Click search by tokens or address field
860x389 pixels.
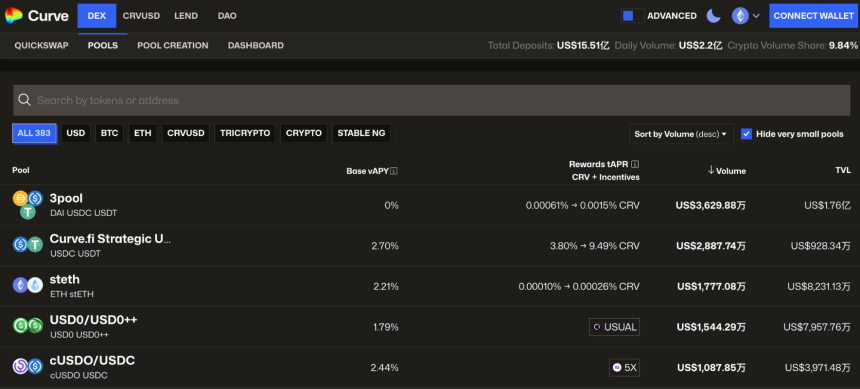click(x=431, y=100)
